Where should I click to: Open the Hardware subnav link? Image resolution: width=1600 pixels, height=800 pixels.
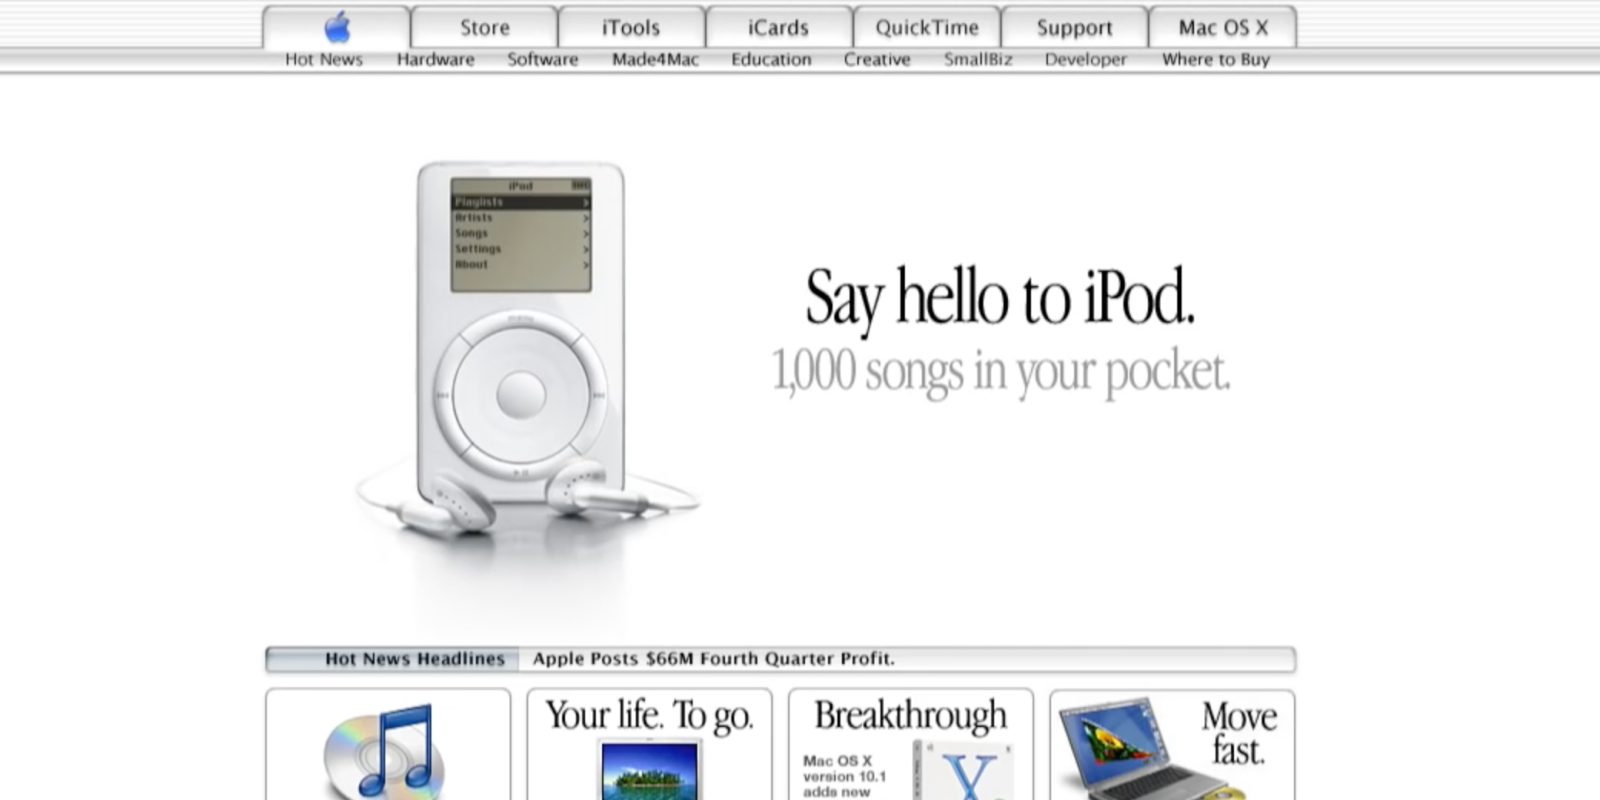(435, 60)
